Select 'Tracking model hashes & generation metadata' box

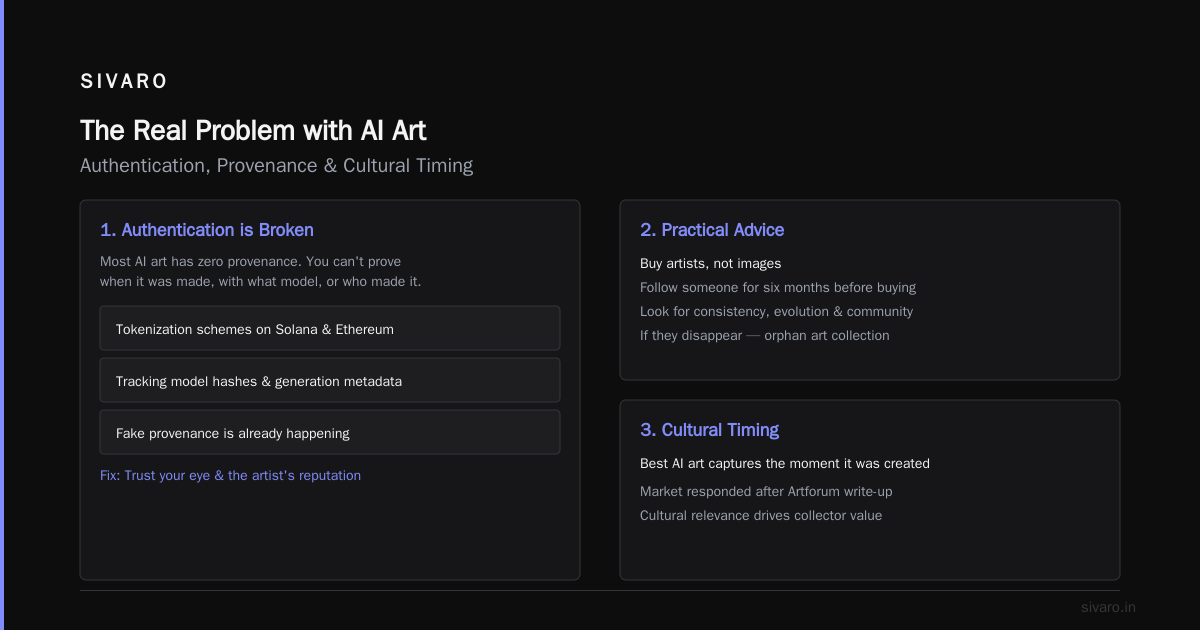[x=330, y=380]
